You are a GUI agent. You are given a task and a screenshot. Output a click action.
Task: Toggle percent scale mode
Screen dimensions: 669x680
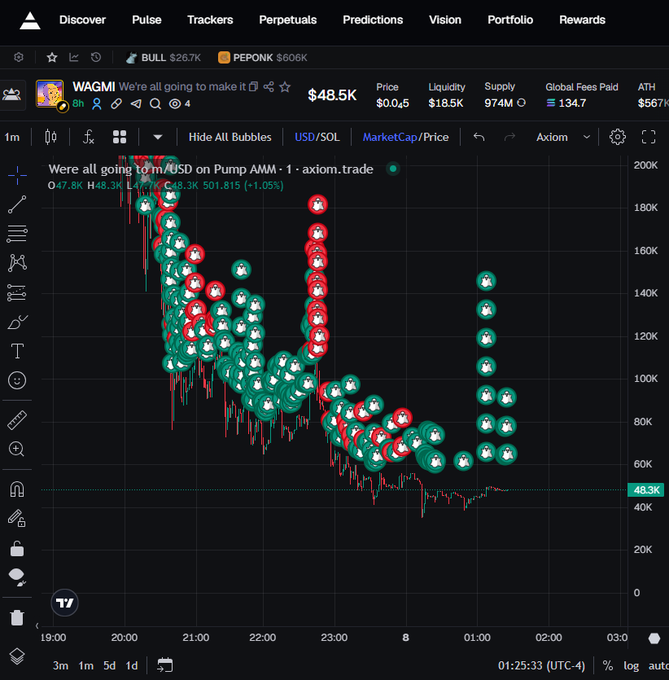click(x=608, y=666)
